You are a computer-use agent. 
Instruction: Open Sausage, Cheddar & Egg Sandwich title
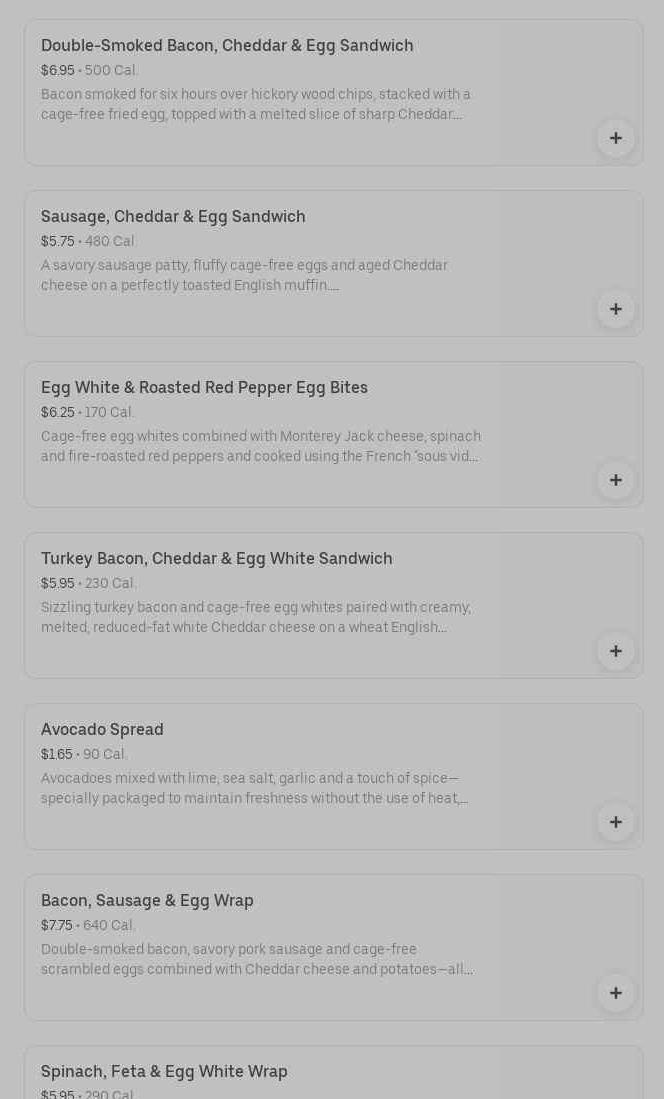pyautogui.click(x=173, y=216)
